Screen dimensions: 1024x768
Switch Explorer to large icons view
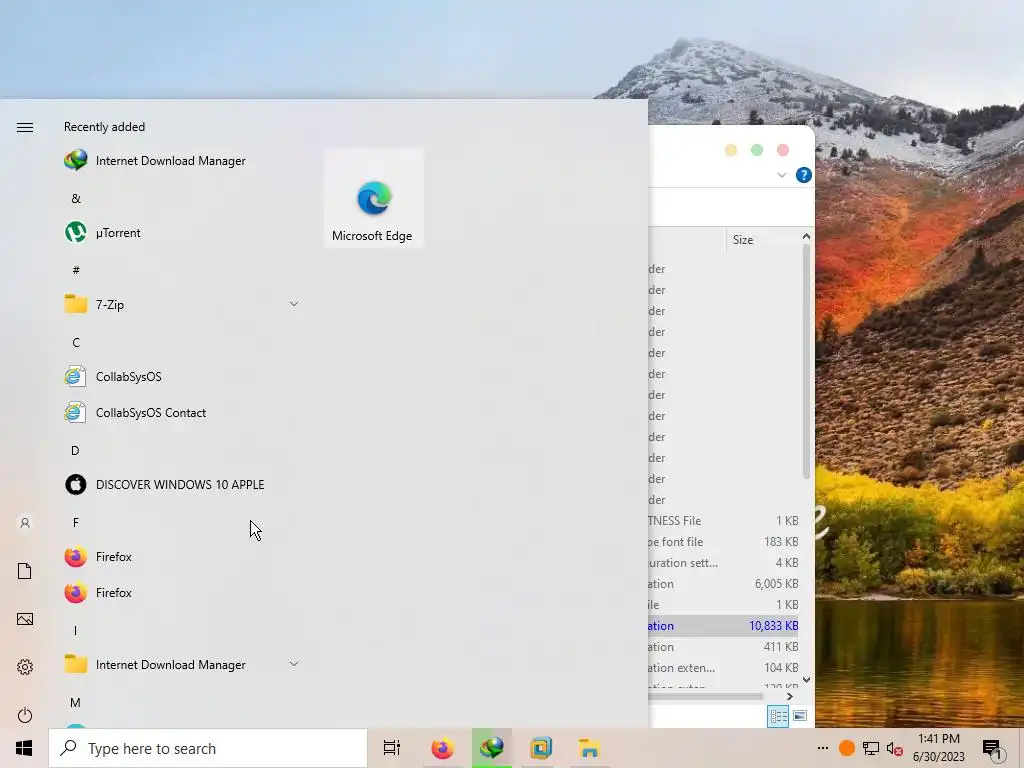[x=800, y=716]
